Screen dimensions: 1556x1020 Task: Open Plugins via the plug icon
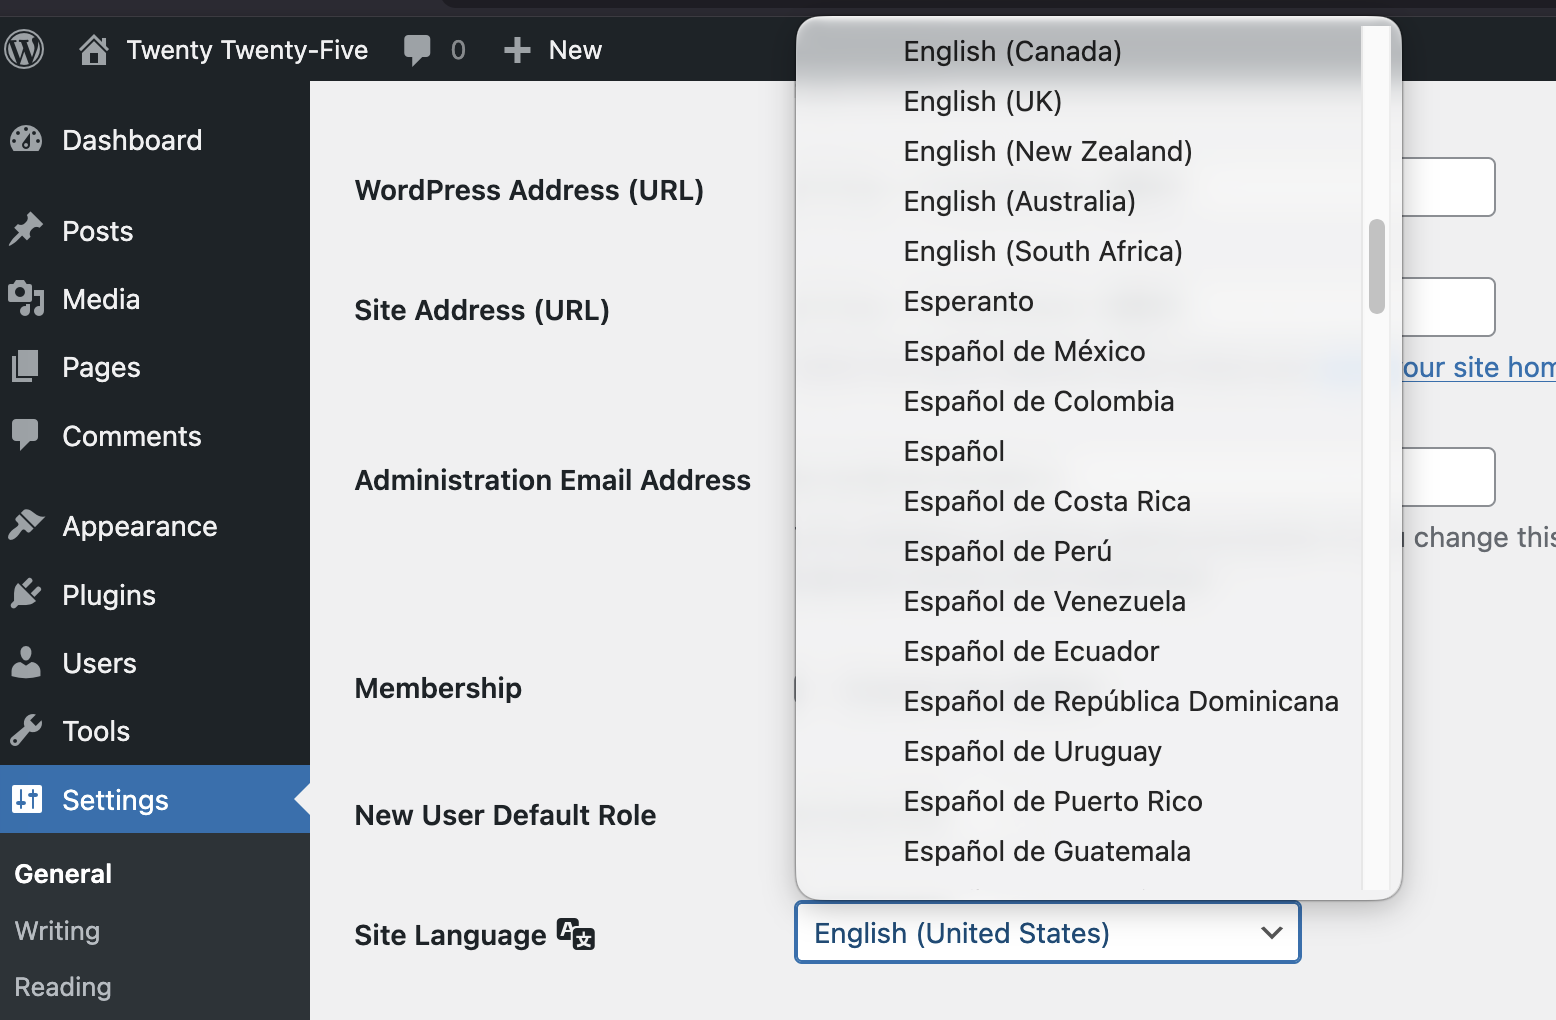(27, 594)
